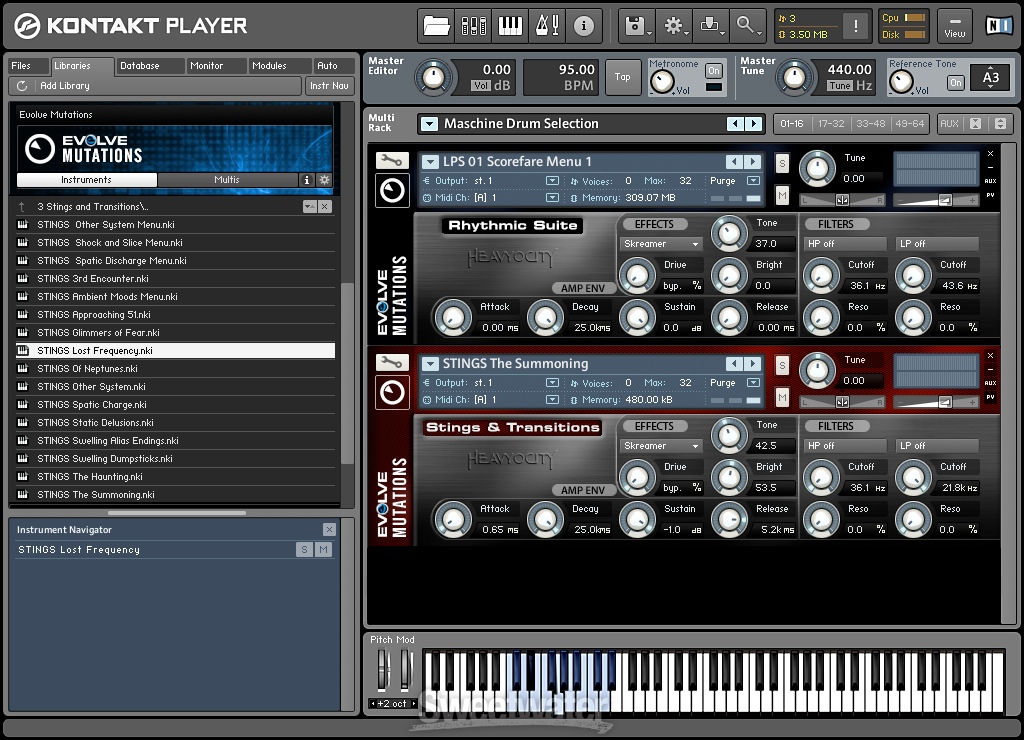Screen dimensions: 1024x740
Task: Open the file browser folder icon
Action: pos(436,26)
